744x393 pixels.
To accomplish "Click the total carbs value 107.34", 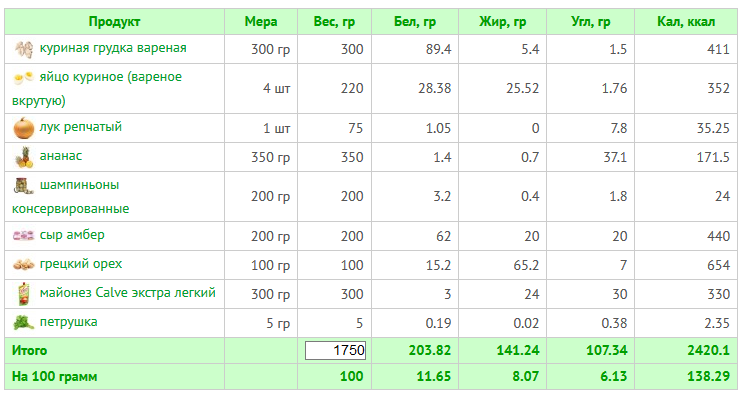I will tap(606, 351).
